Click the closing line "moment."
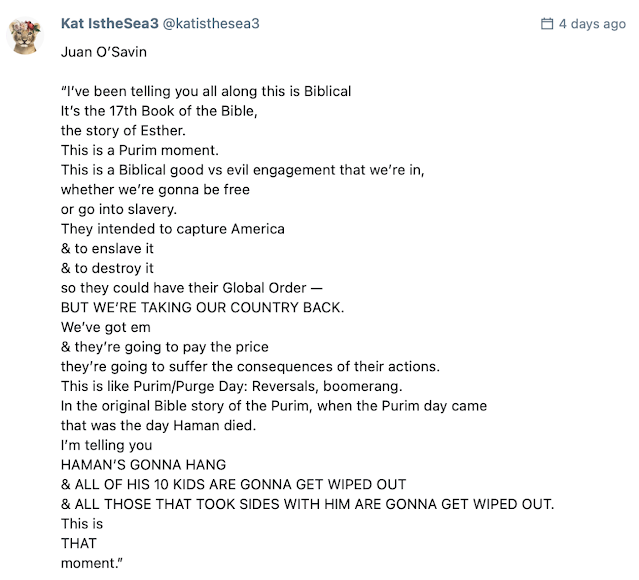This screenshot has width=639, height=580. (x=93, y=560)
